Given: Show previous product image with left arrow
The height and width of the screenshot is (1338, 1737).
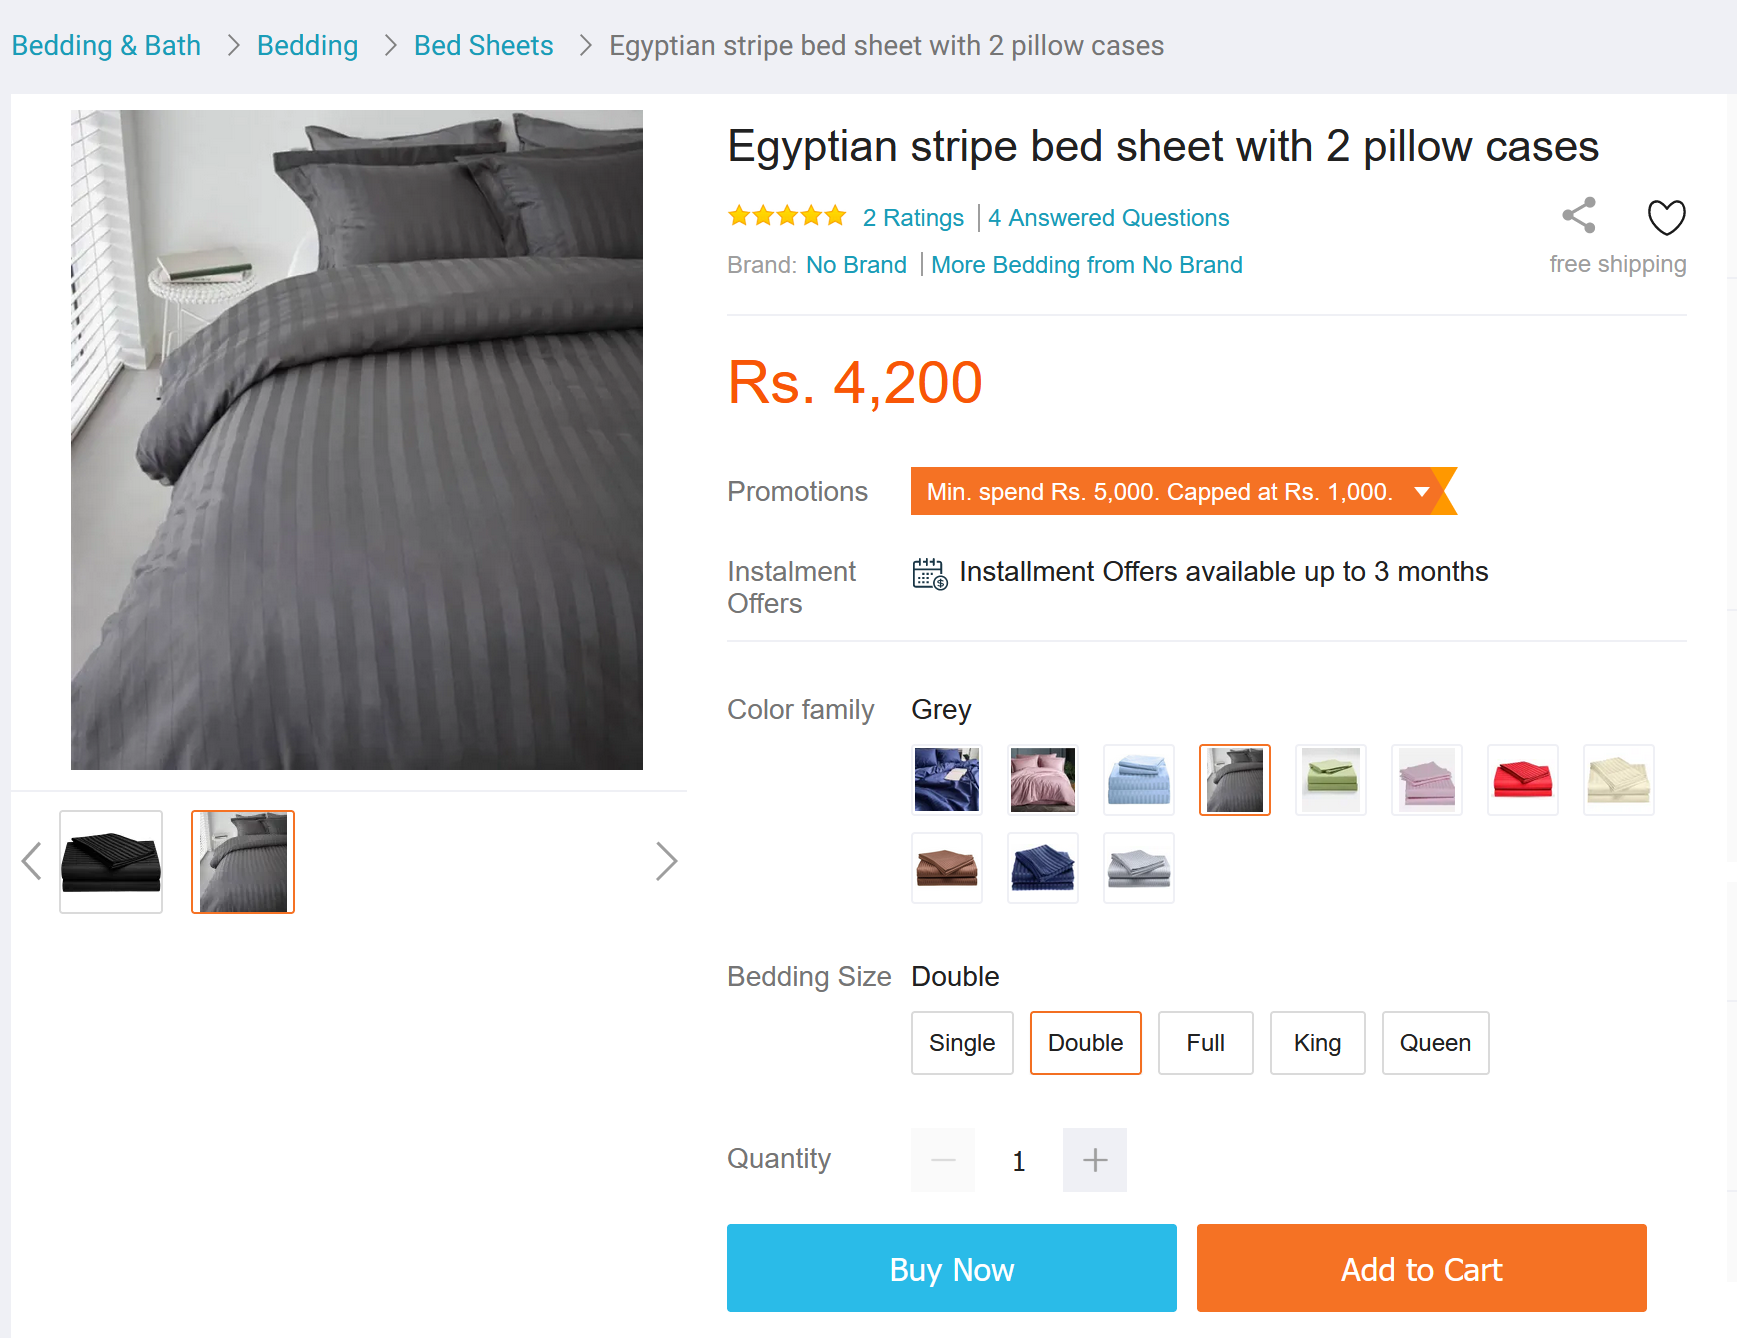Looking at the screenshot, I should pos(32,861).
